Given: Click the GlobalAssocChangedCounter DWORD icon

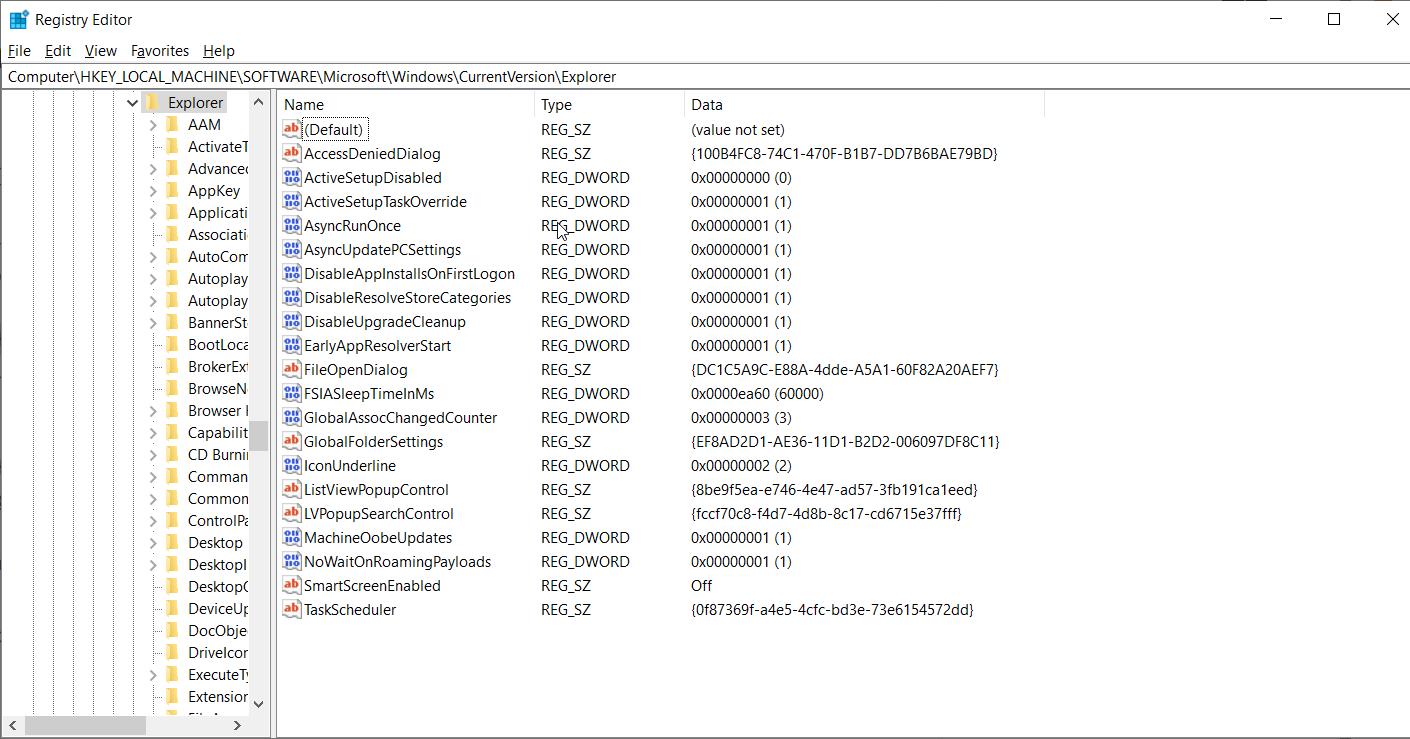Looking at the screenshot, I should [x=291, y=417].
